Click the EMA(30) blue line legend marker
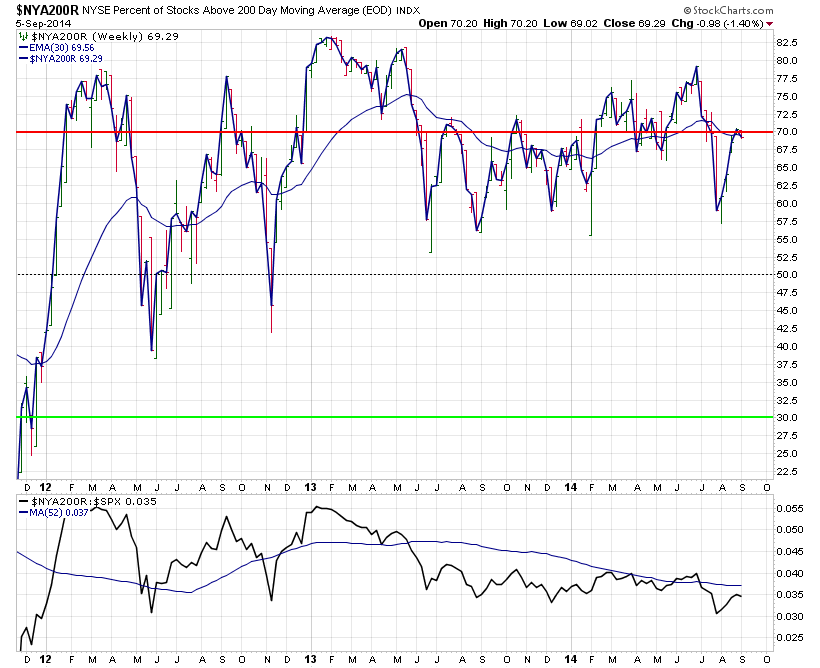 (x=24, y=48)
